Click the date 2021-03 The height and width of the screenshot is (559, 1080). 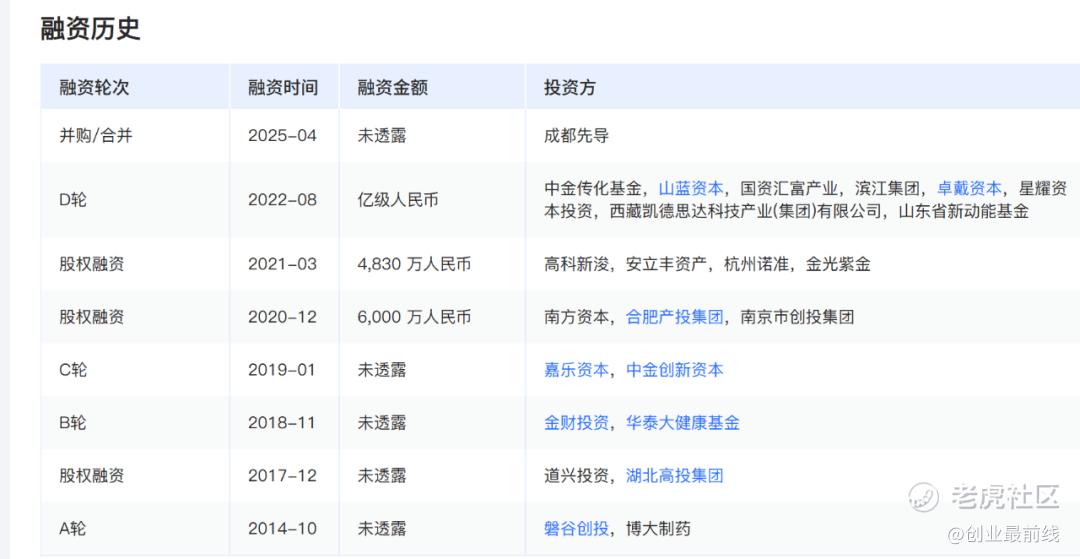282,264
